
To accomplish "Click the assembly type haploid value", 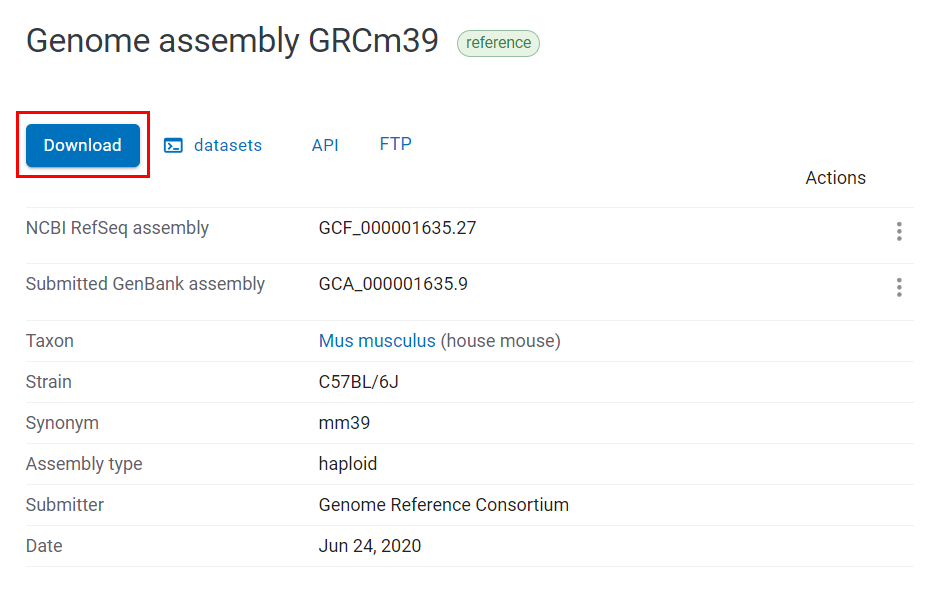I will tap(347, 464).
